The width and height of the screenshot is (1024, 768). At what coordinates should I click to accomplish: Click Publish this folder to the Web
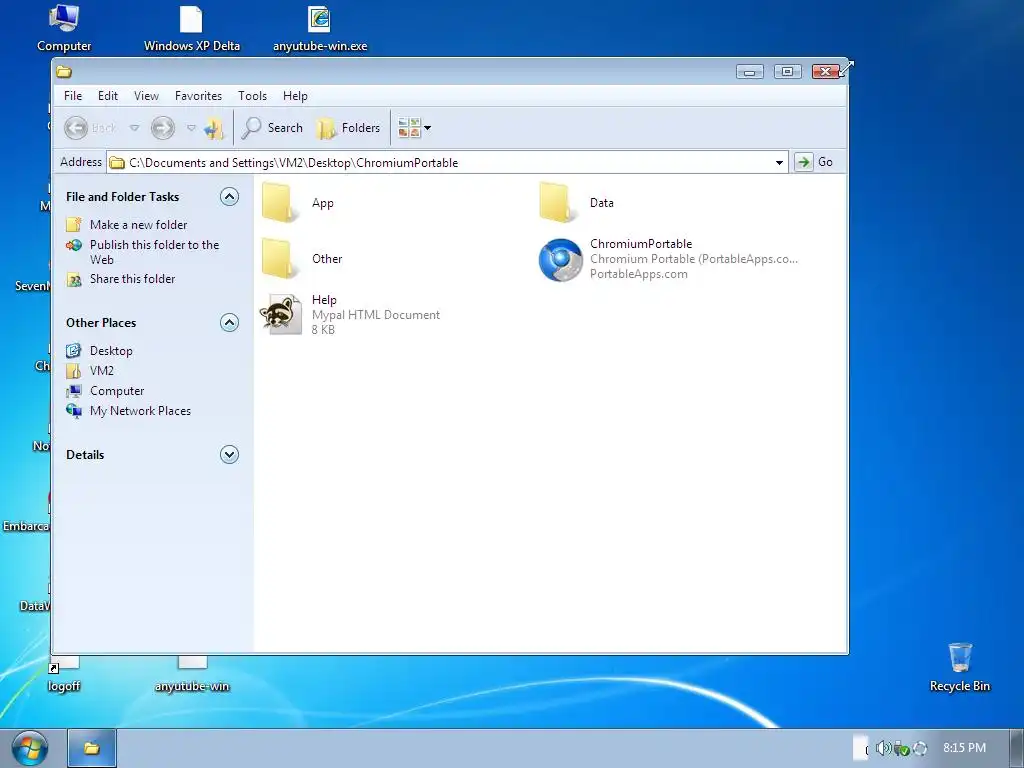click(155, 252)
